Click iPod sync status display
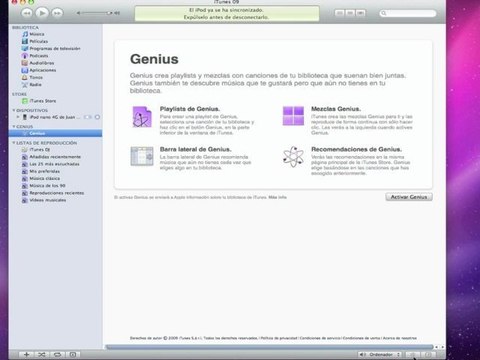 click(x=227, y=14)
